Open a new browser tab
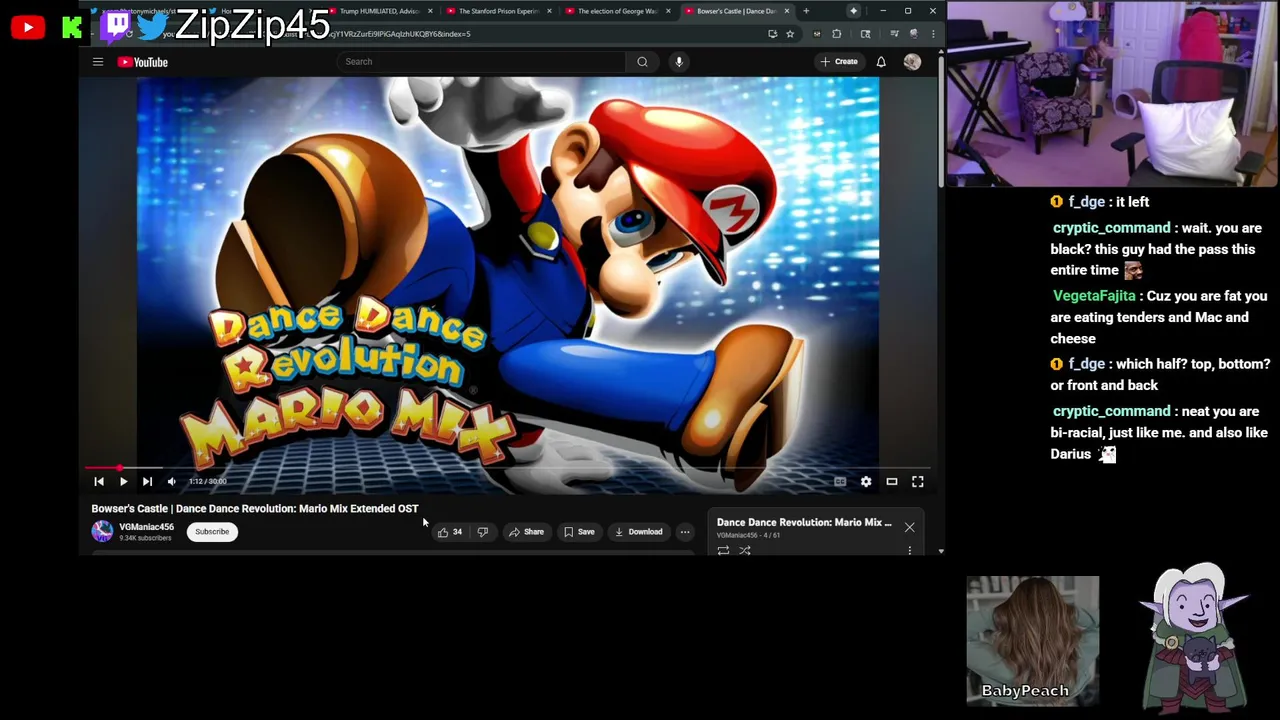This screenshot has width=1280, height=720. 806,11
